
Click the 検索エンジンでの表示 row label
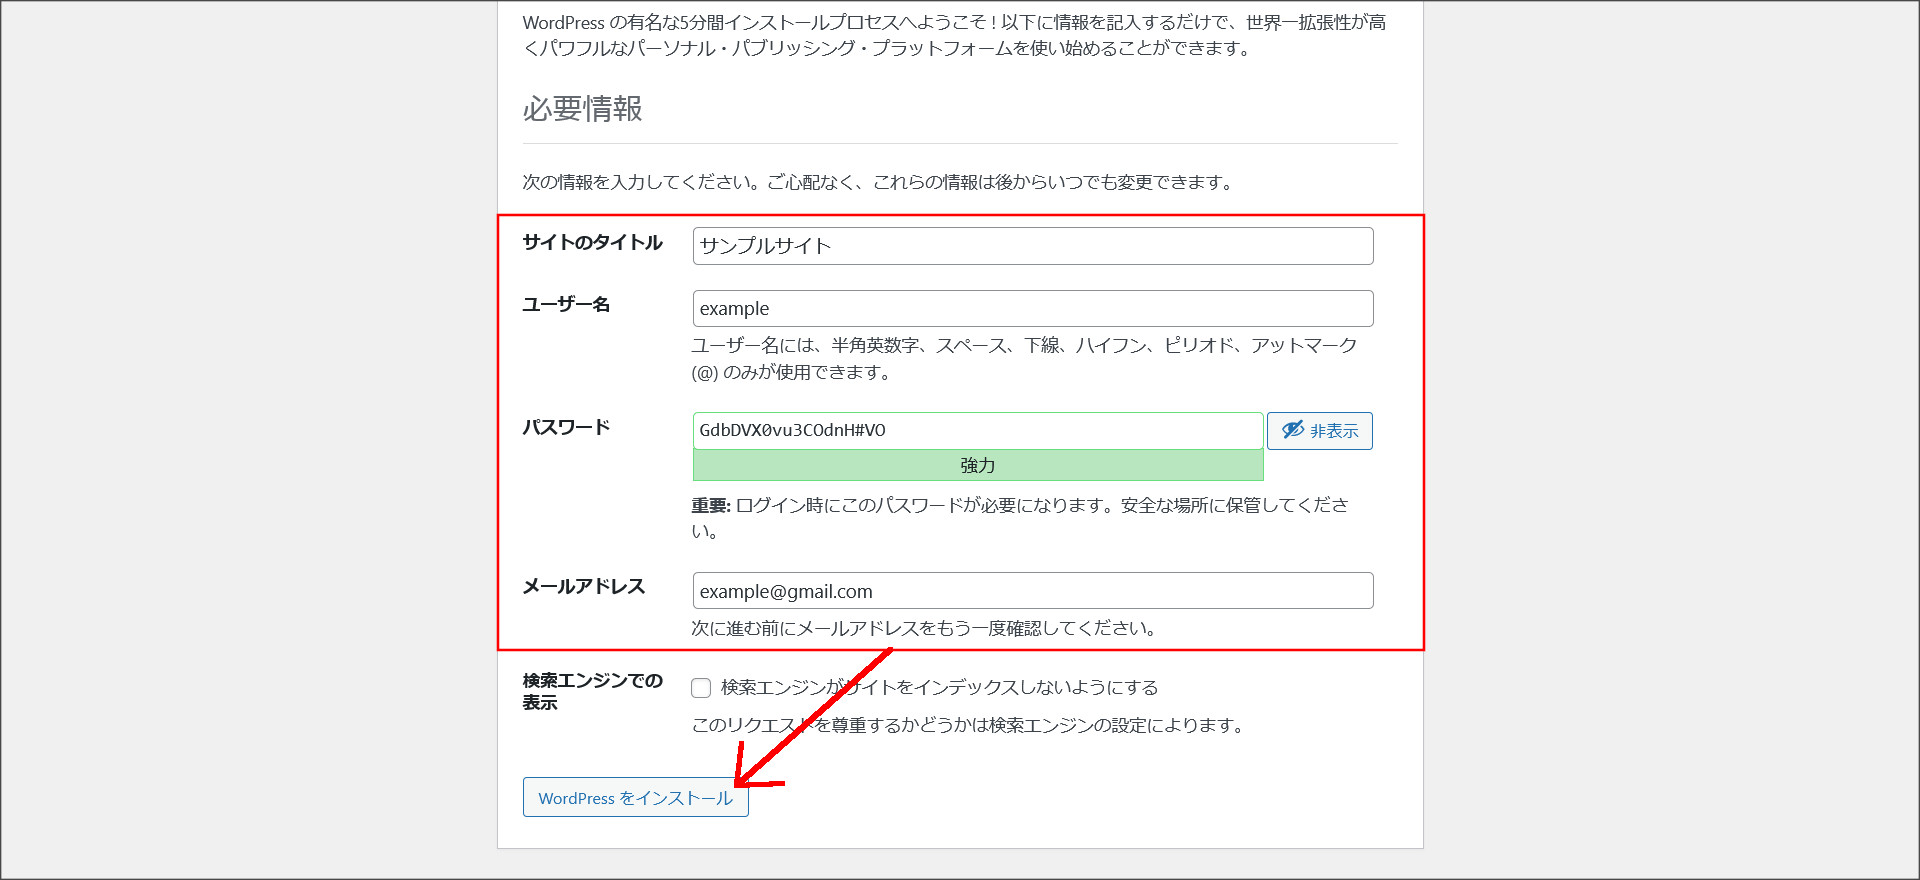tap(592, 691)
